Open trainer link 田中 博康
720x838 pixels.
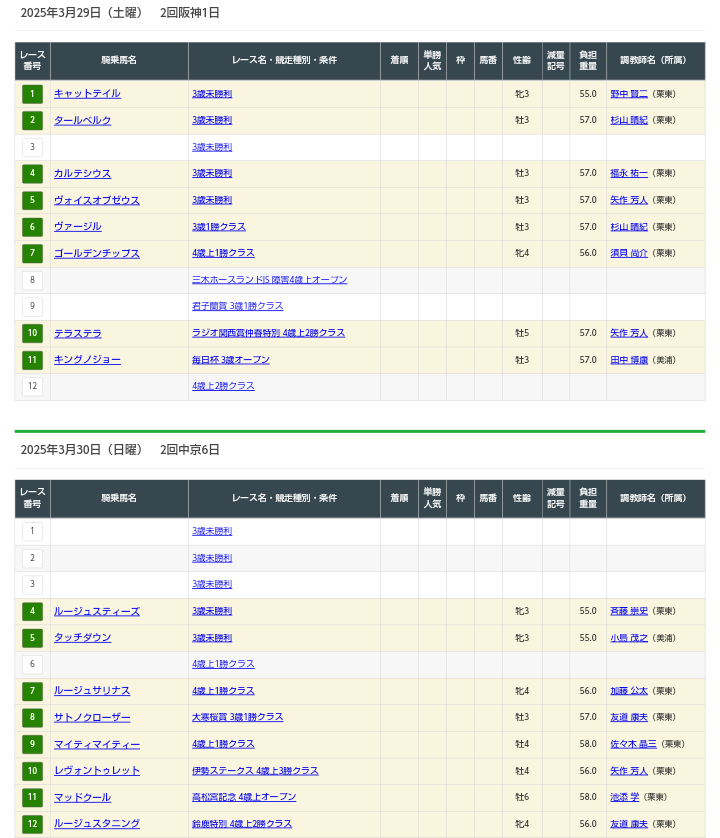pos(629,360)
